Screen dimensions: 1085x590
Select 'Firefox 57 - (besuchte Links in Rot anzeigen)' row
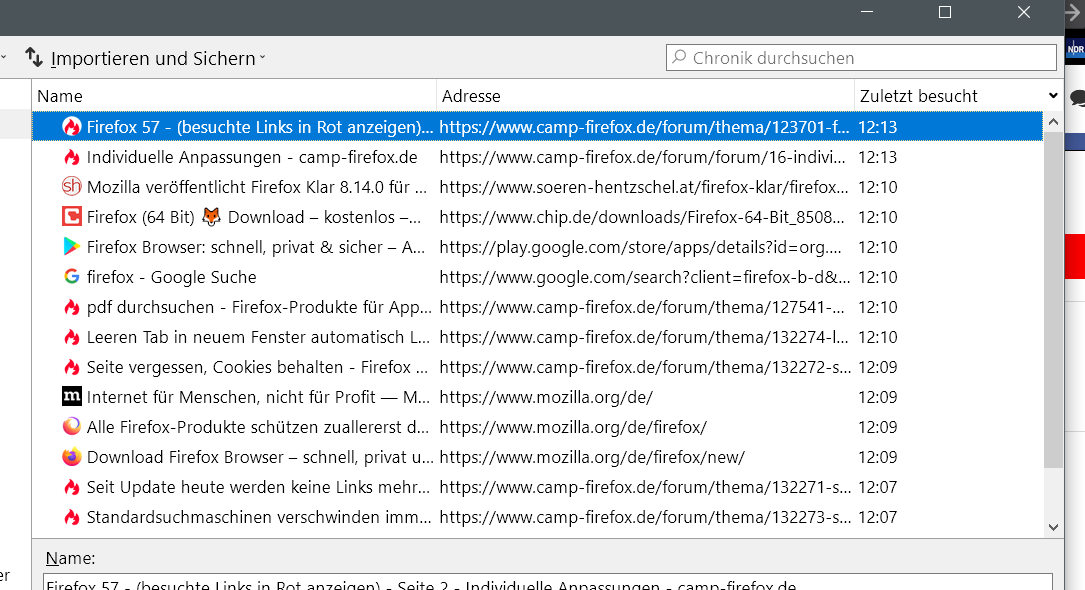coord(537,127)
